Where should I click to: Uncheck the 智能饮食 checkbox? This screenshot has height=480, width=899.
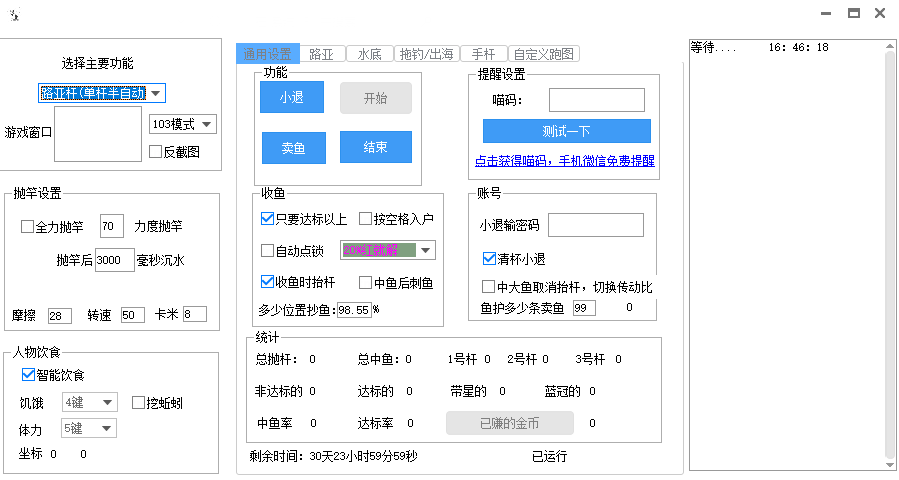coord(29,375)
